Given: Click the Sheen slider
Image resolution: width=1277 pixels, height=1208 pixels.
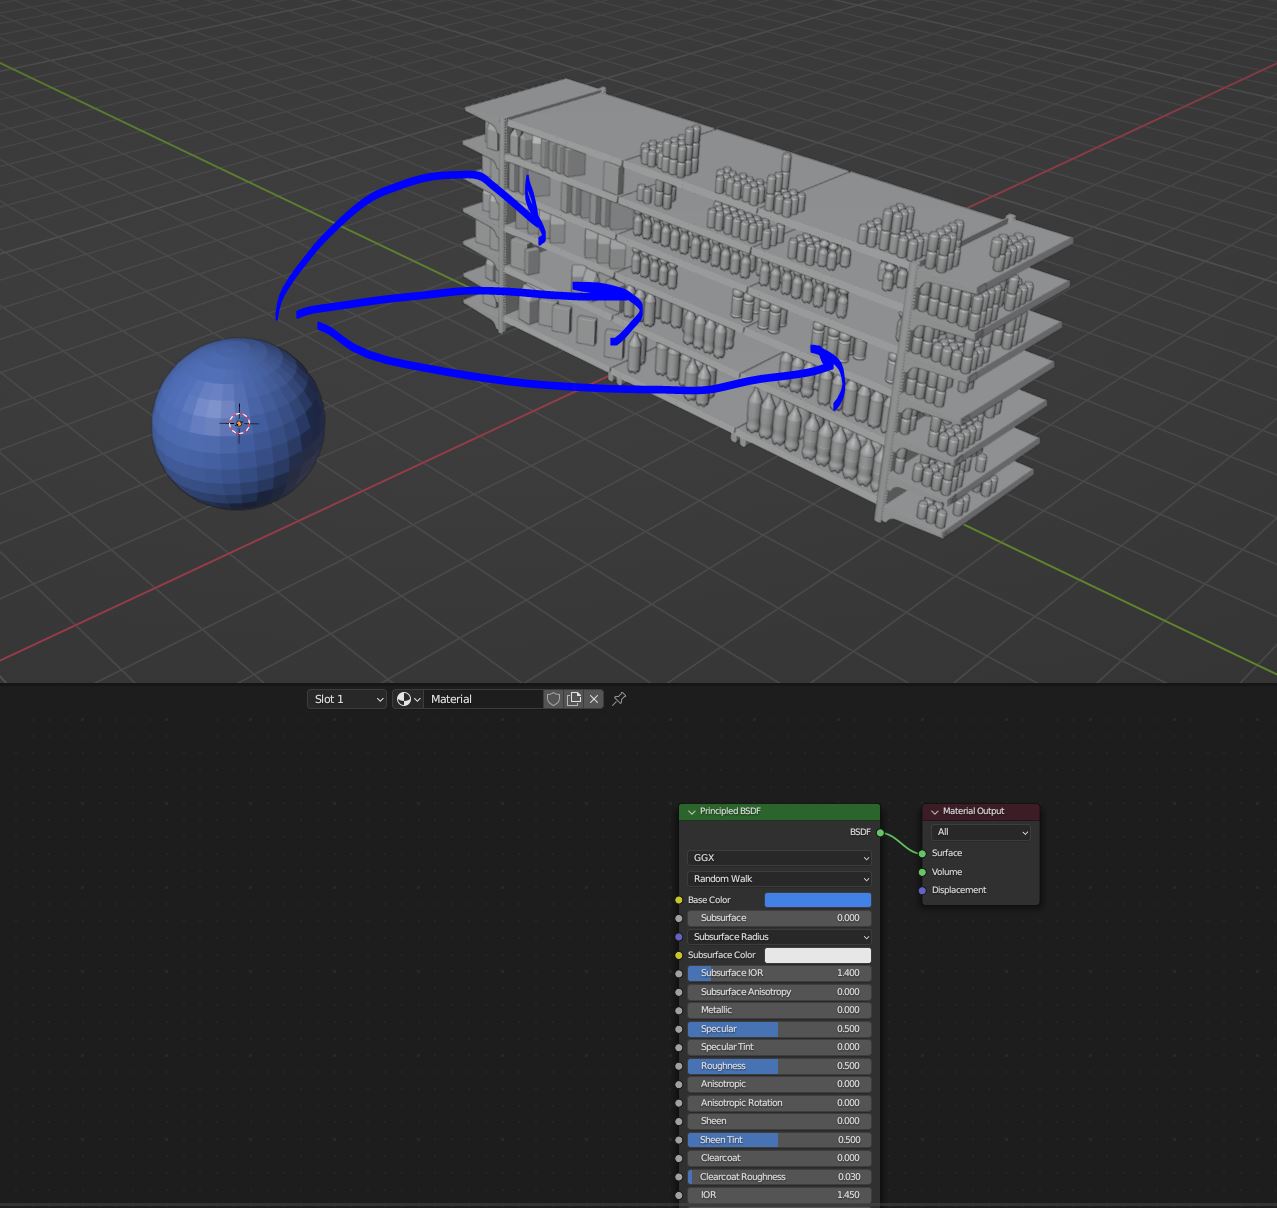Looking at the screenshot, I should 779,1121.
